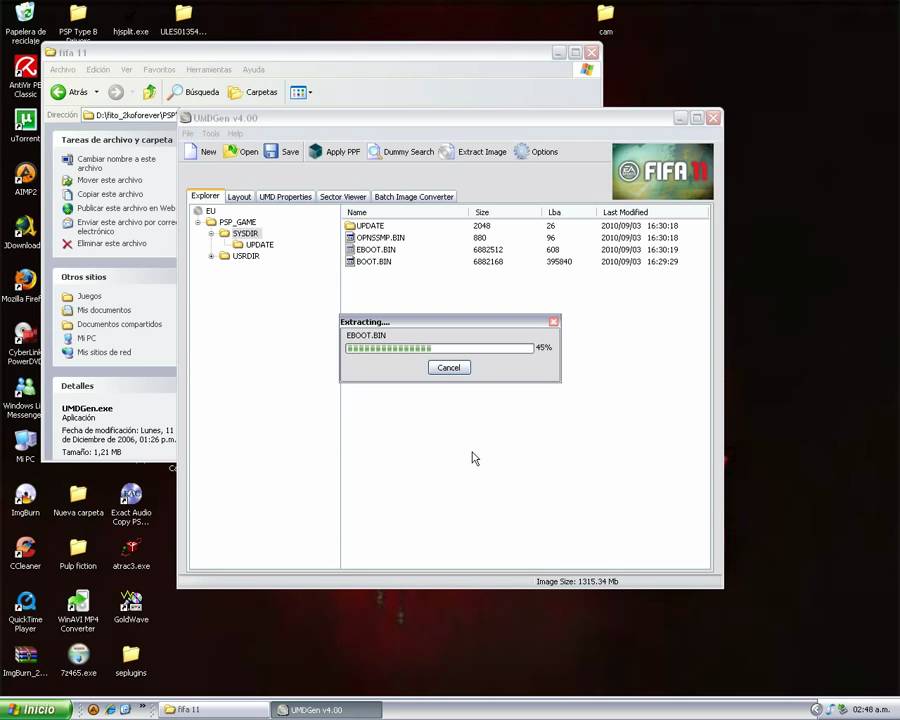The height and width of the screenshot is (720, 900).
Task: Click the FIFA 11 cover thumbnail
Action: [x=662, y=171]
